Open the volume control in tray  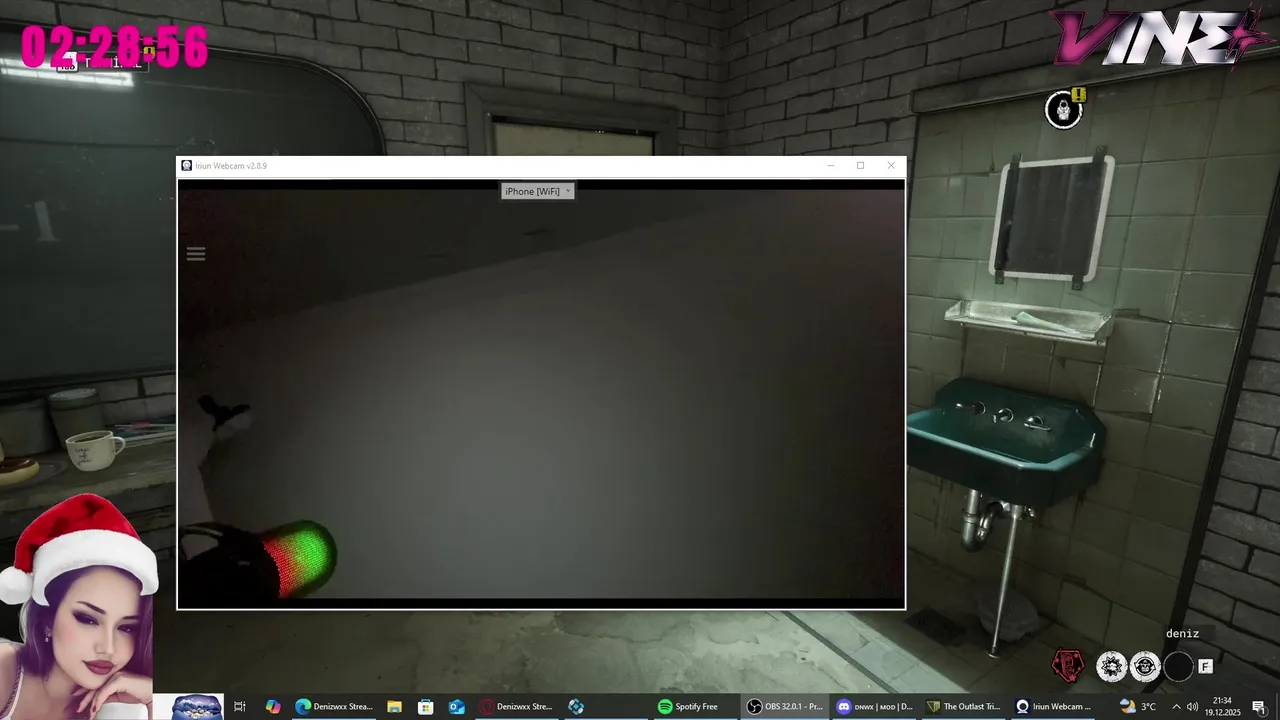point(1192,706)
